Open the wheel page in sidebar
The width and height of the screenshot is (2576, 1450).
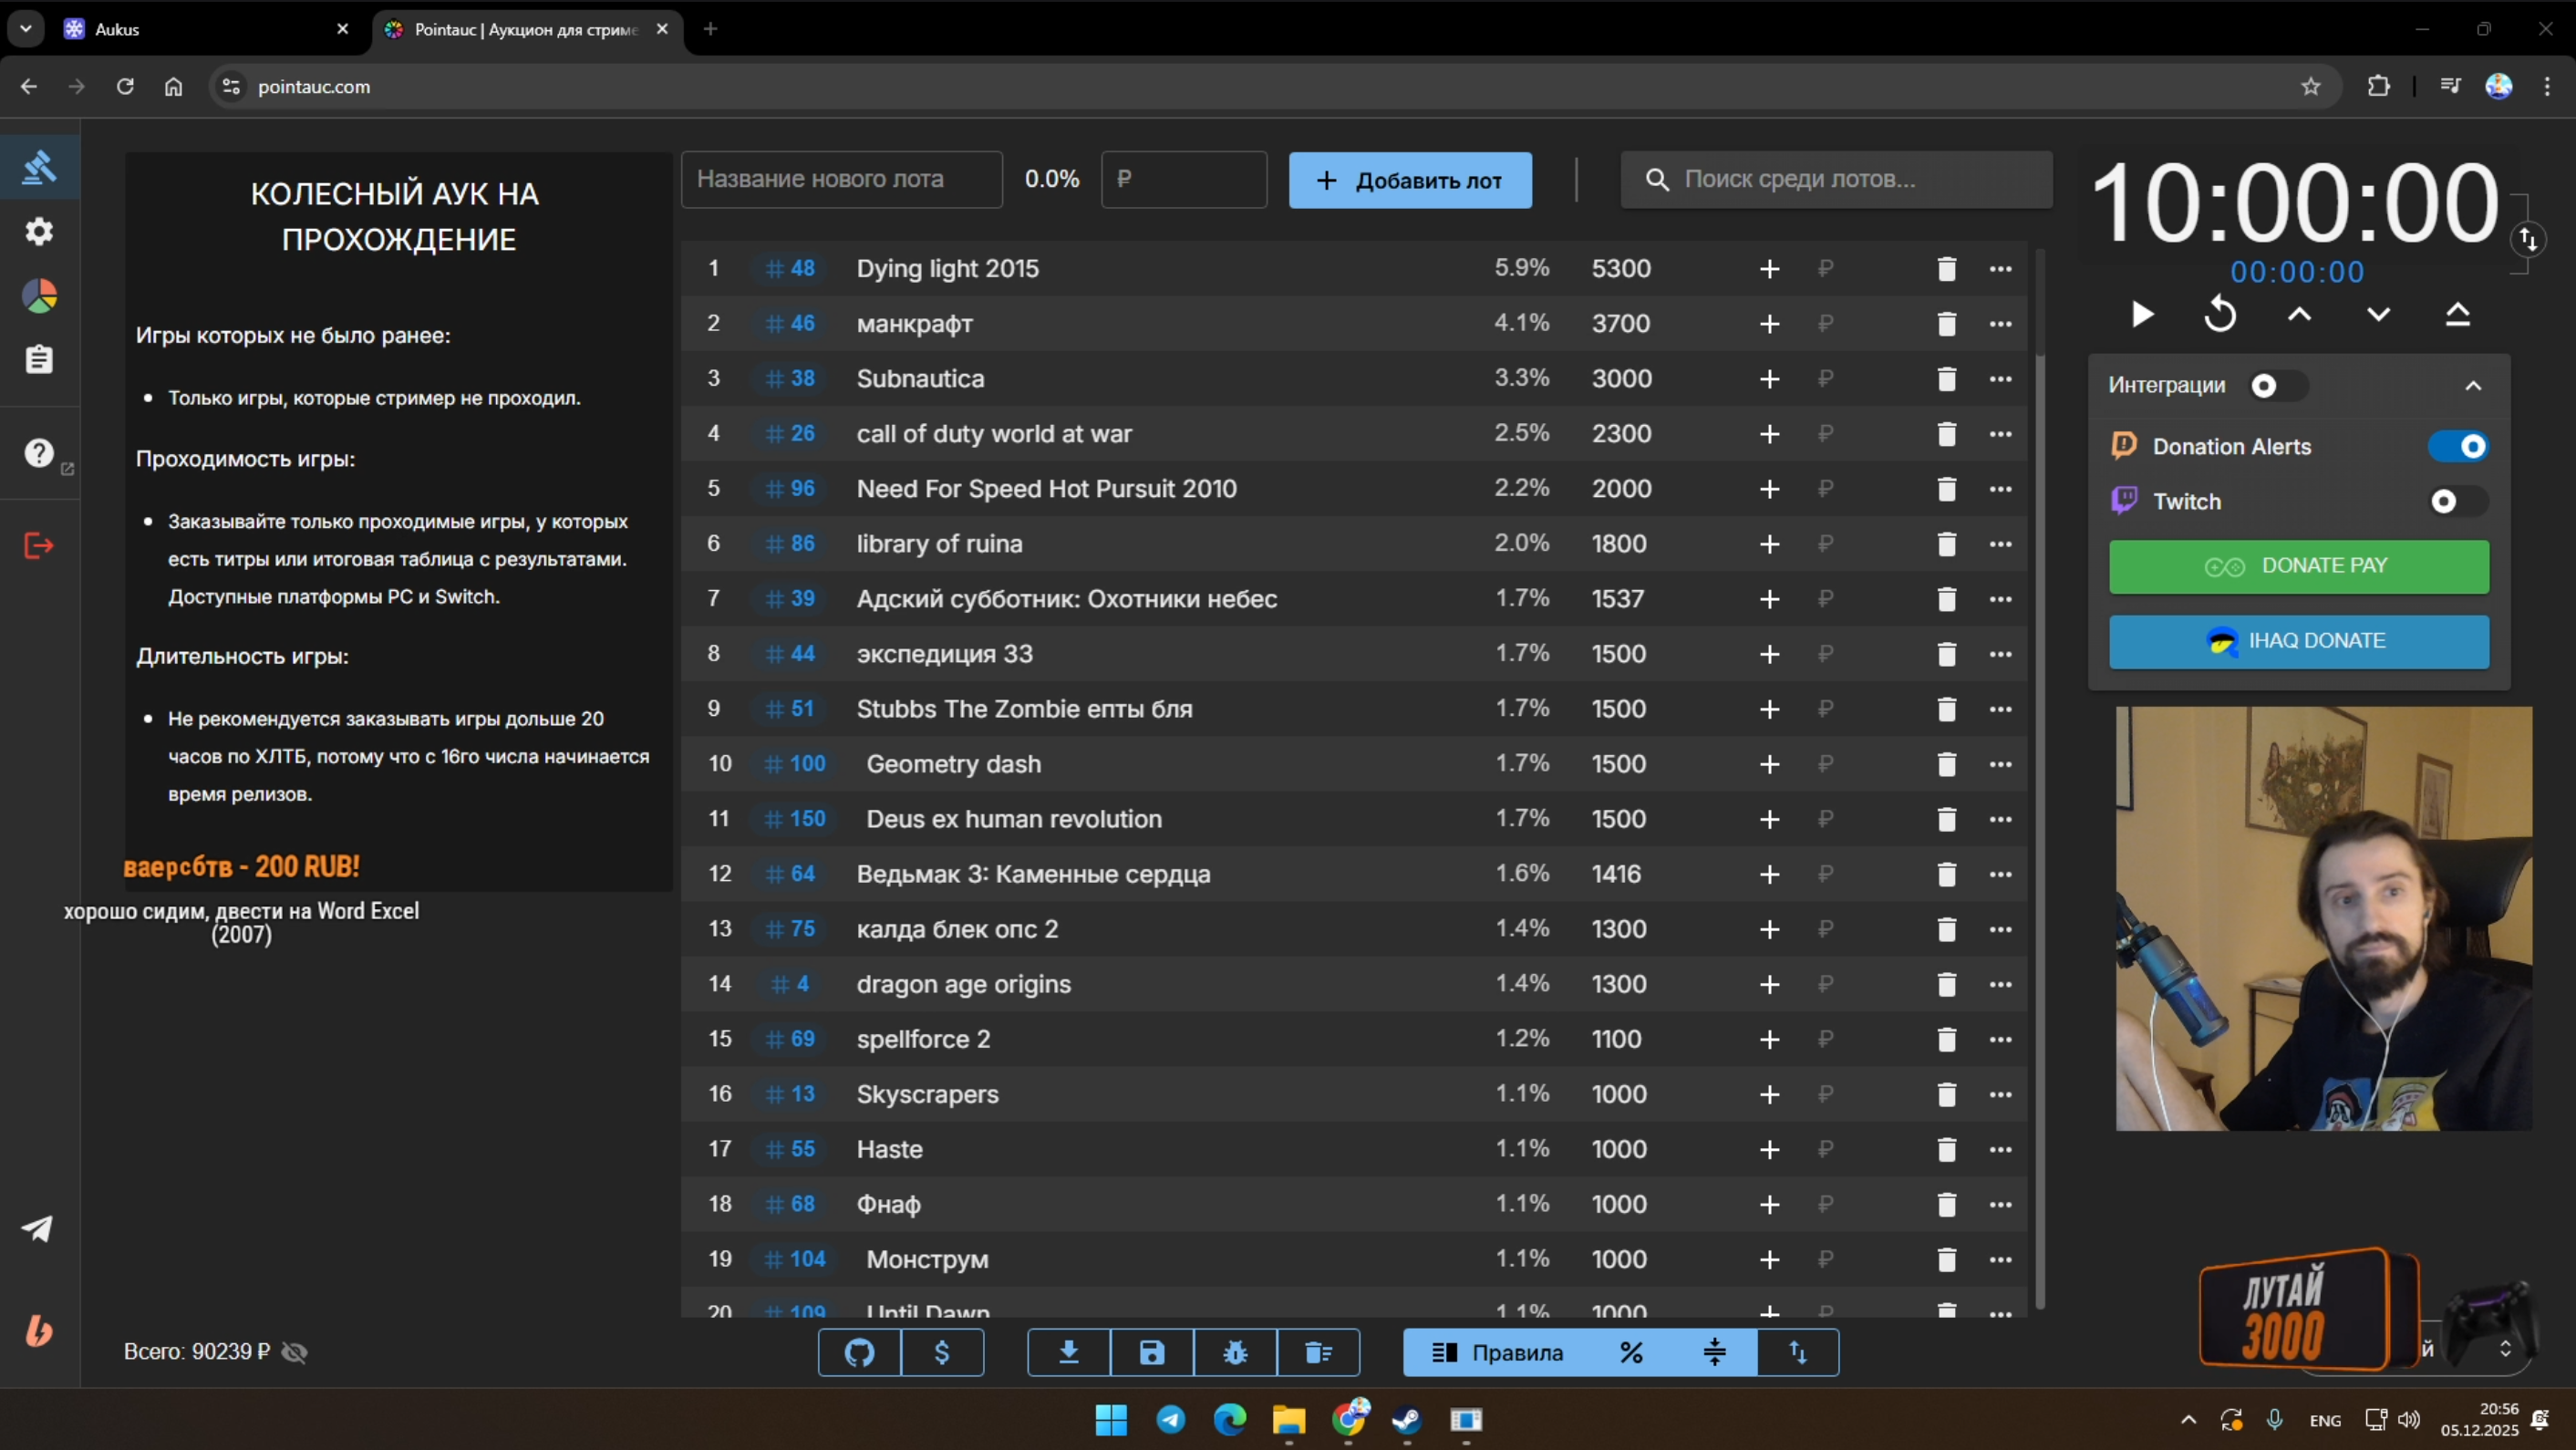(39, 296)
